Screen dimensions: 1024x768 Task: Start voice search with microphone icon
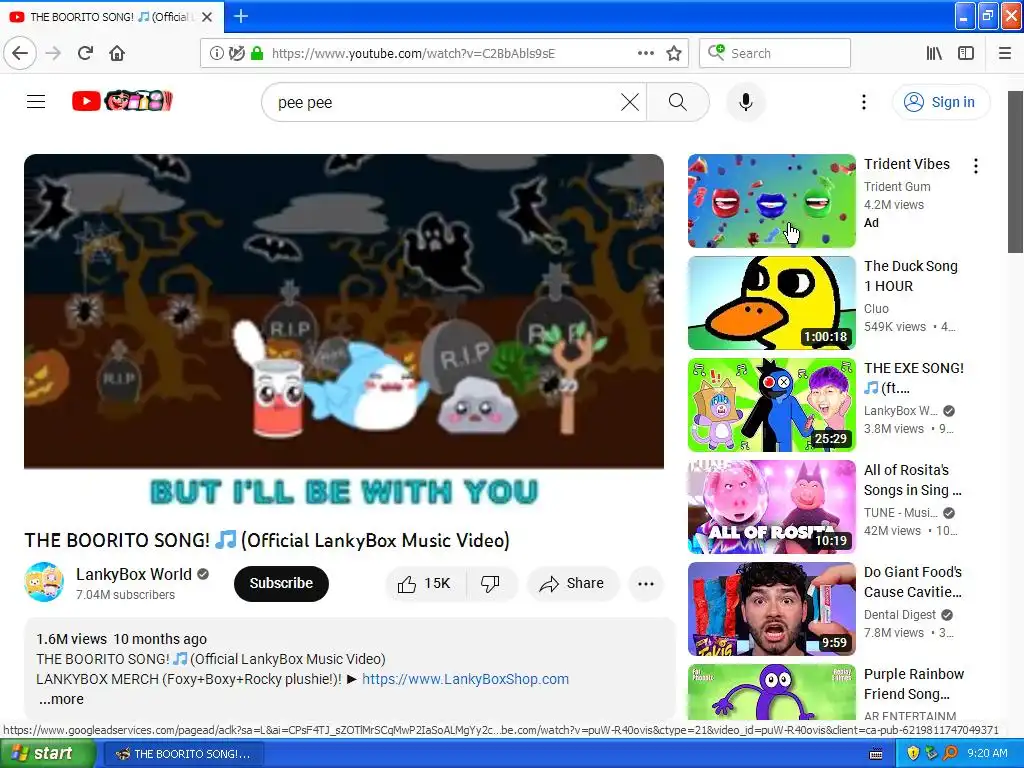tap(746, 103)
